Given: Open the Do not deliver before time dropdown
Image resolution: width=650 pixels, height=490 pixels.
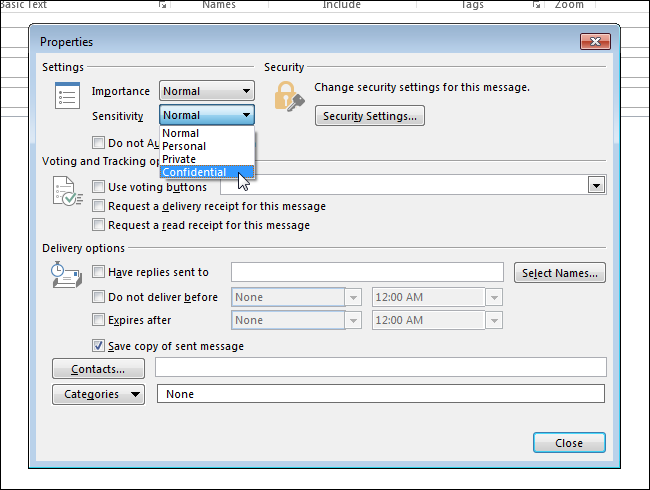Looking at the screenshot, I should click(x=494, y=297).
